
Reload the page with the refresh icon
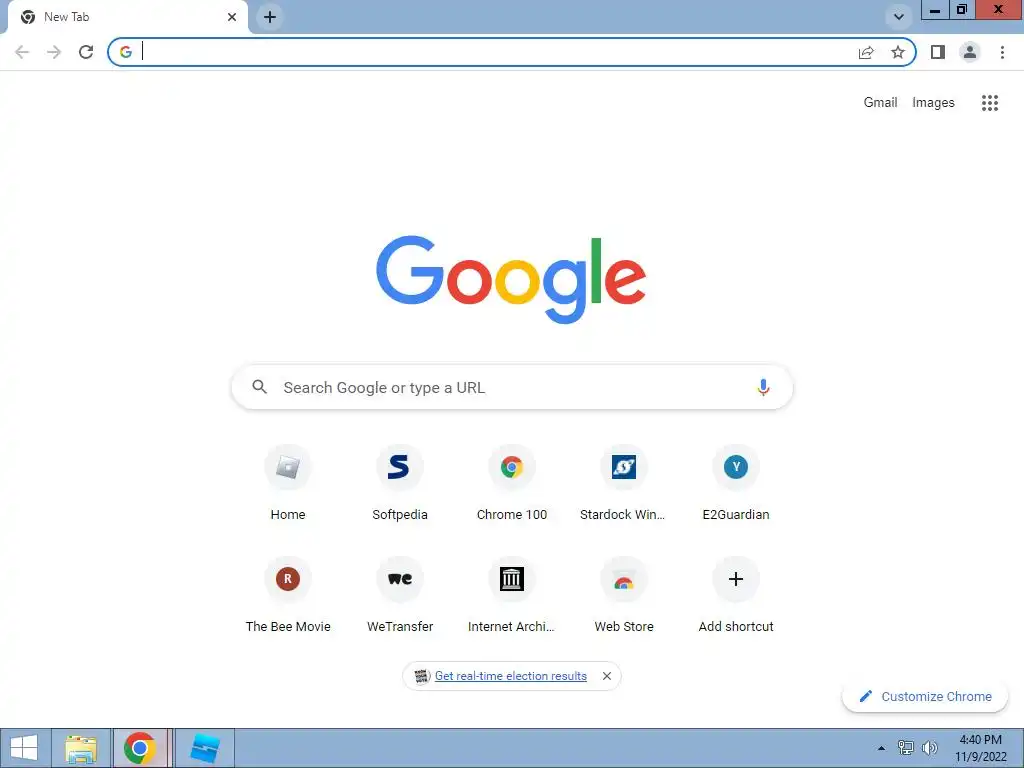86,52
